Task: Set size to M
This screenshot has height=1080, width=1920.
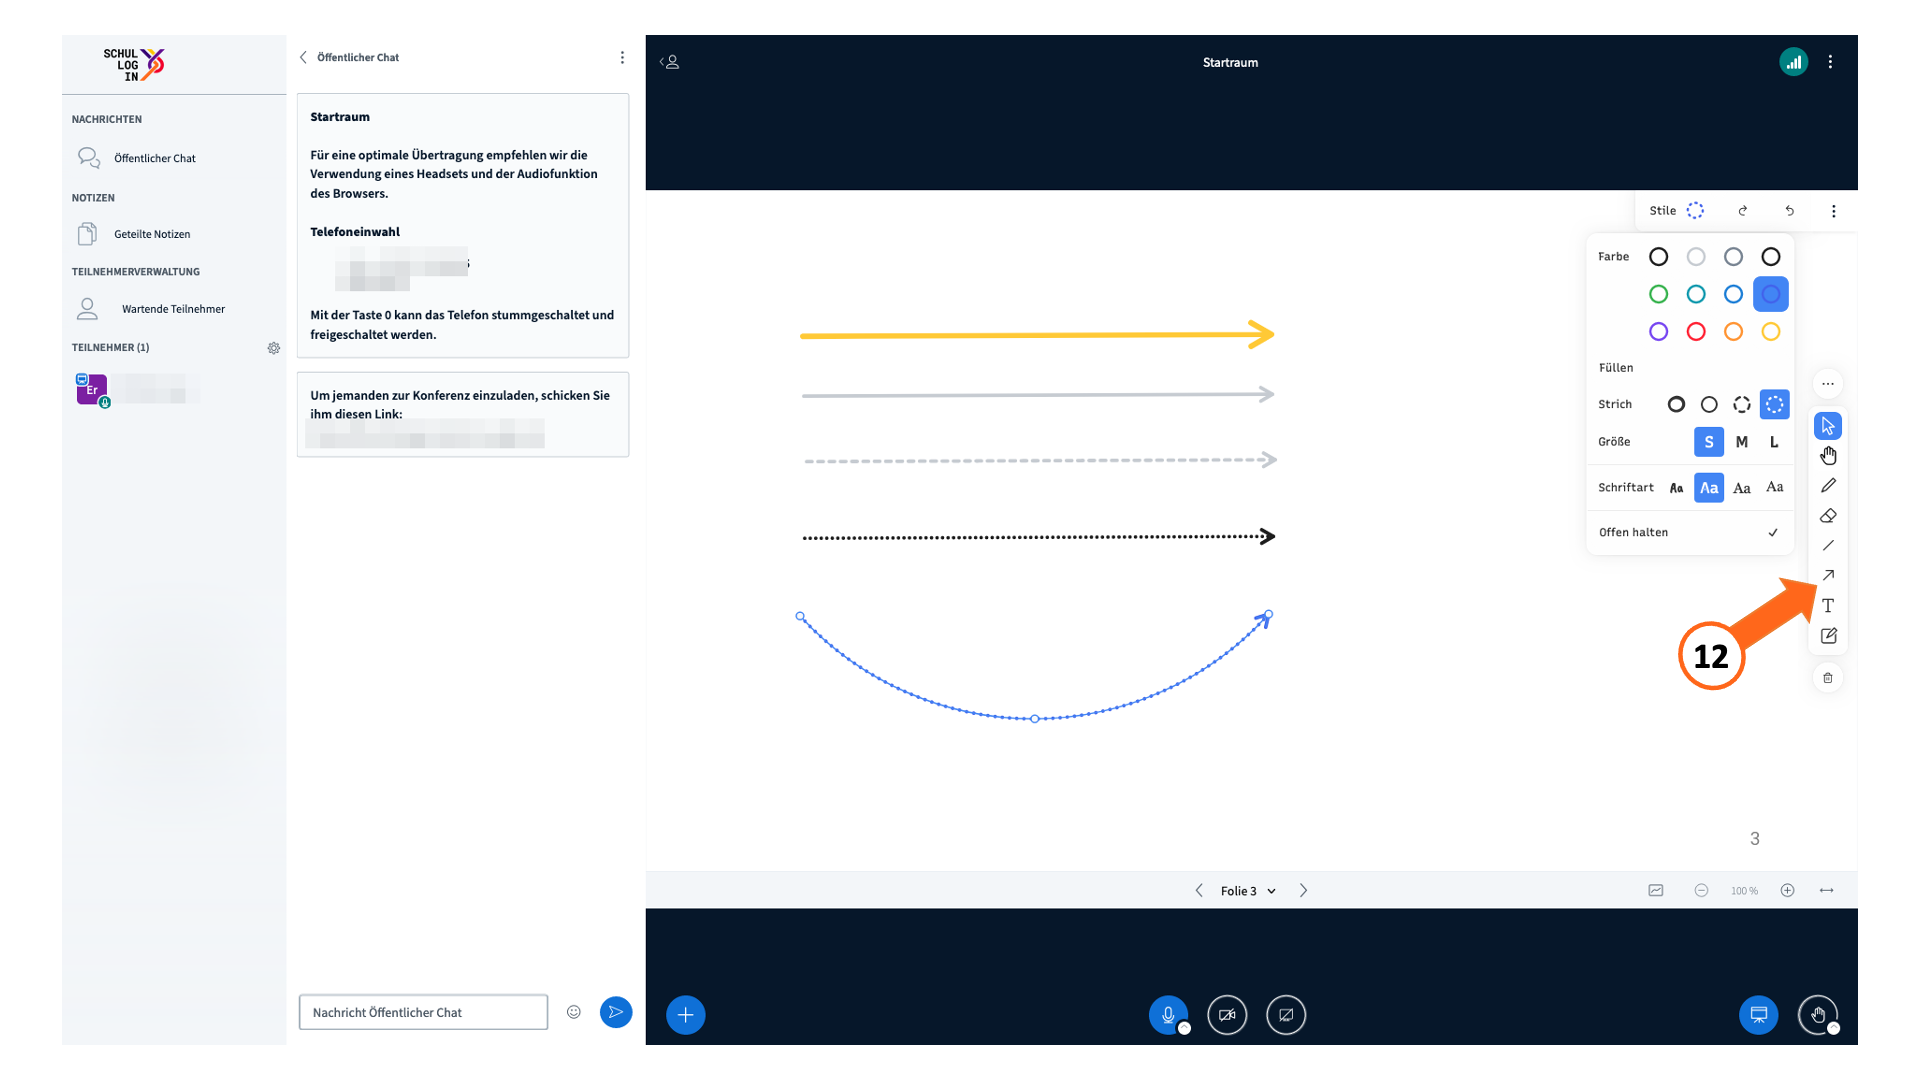Action: tap(1742, 442)
